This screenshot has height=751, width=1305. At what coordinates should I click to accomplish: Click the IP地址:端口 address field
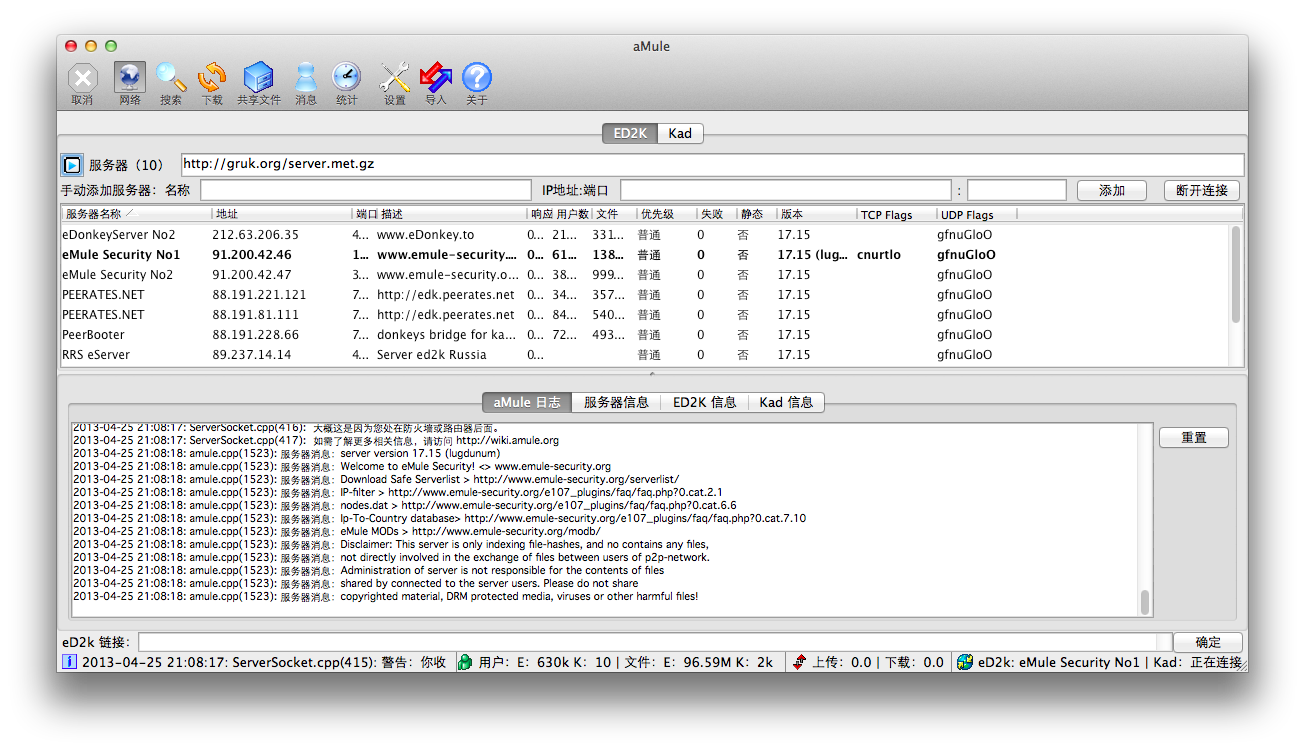click(785, 190)
